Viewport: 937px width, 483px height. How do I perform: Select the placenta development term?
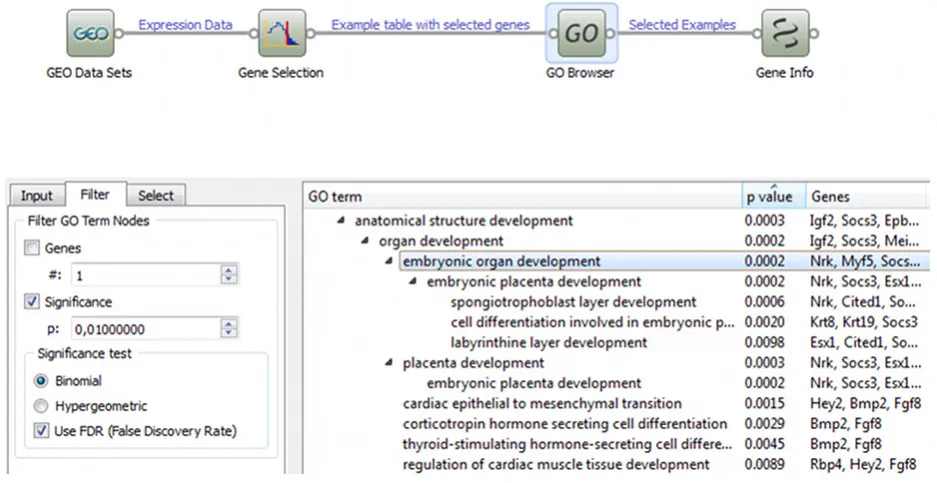(x=473, y=363)
